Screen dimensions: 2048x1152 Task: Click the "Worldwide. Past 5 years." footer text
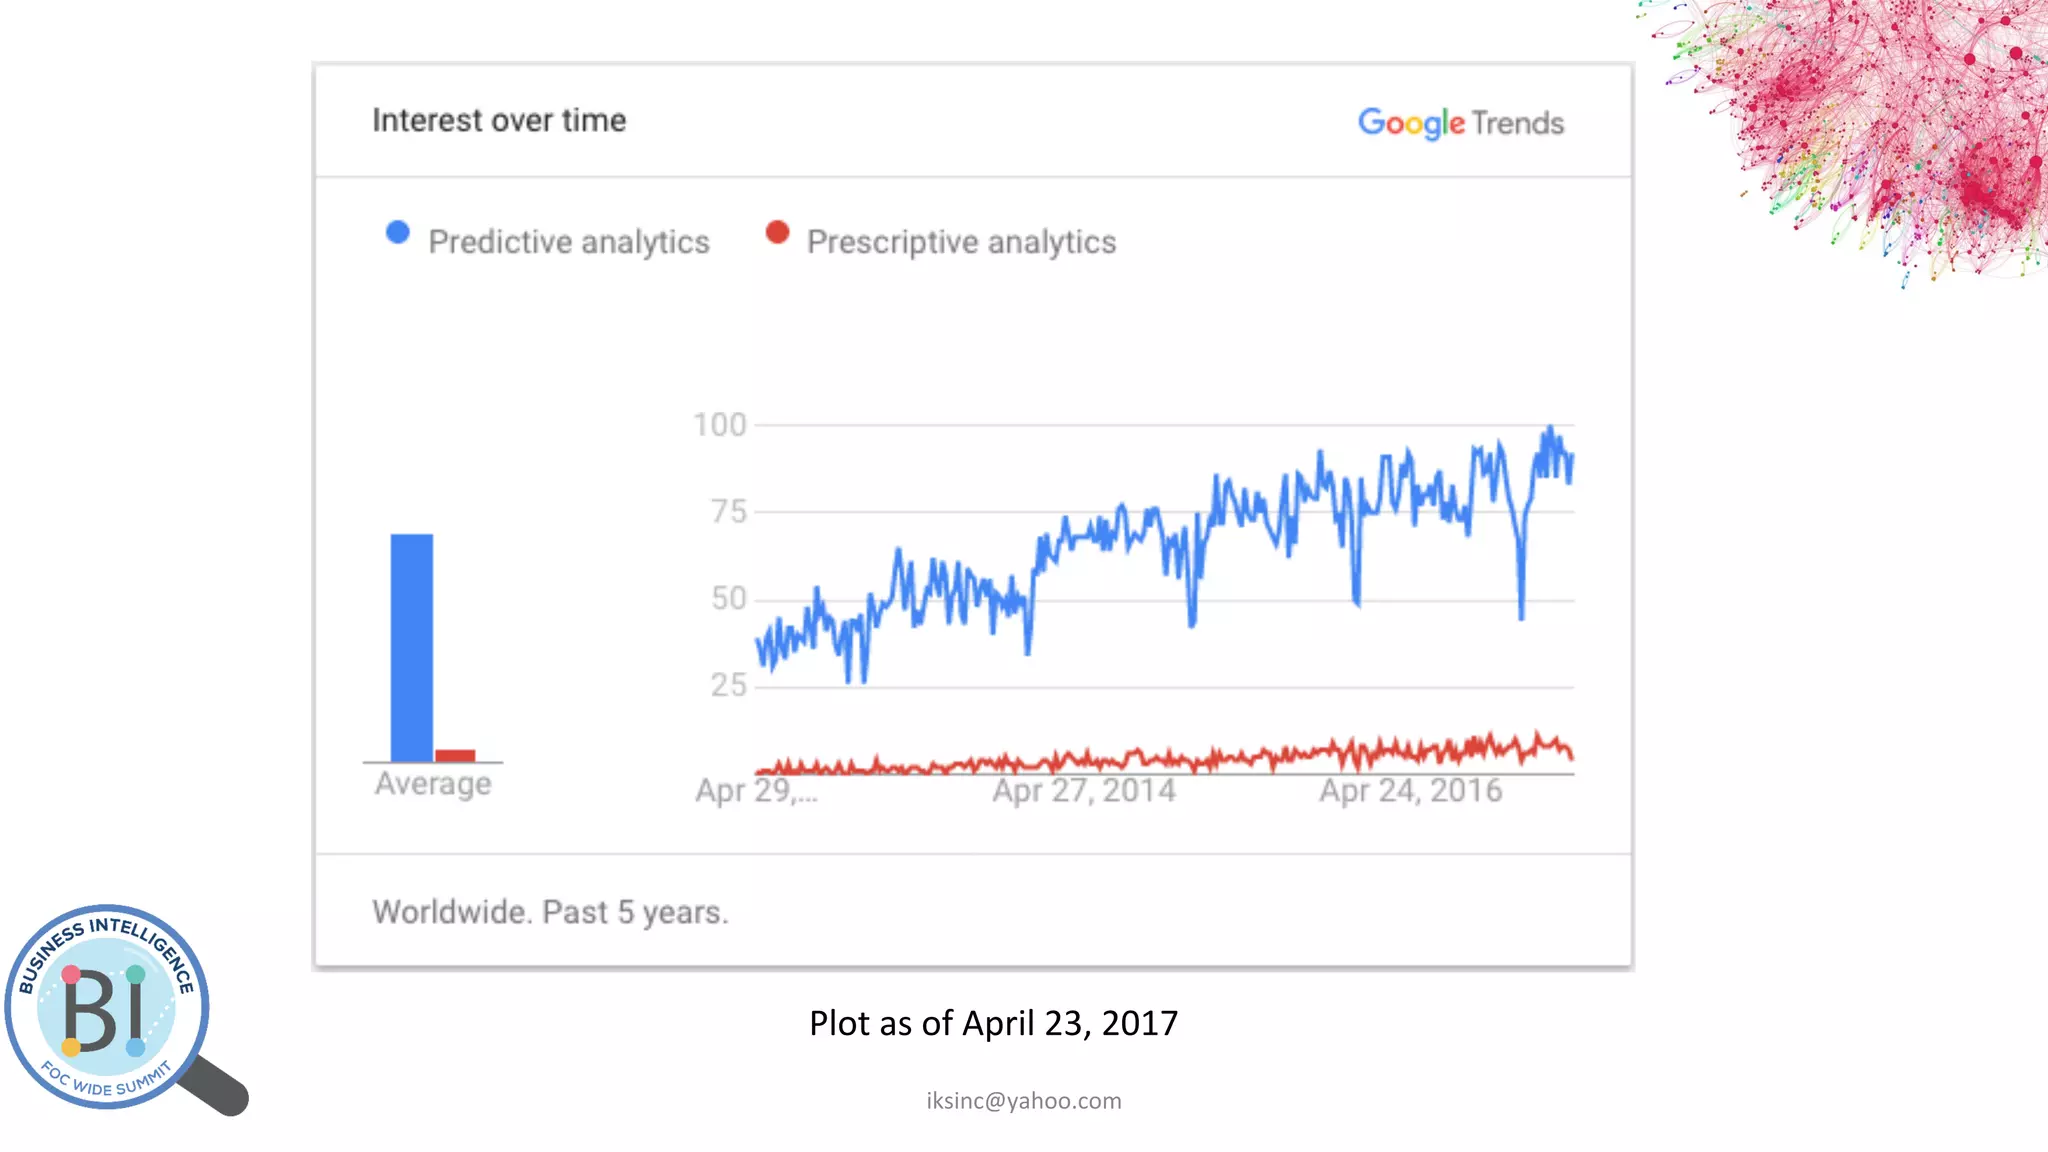(x=550, y=912)
